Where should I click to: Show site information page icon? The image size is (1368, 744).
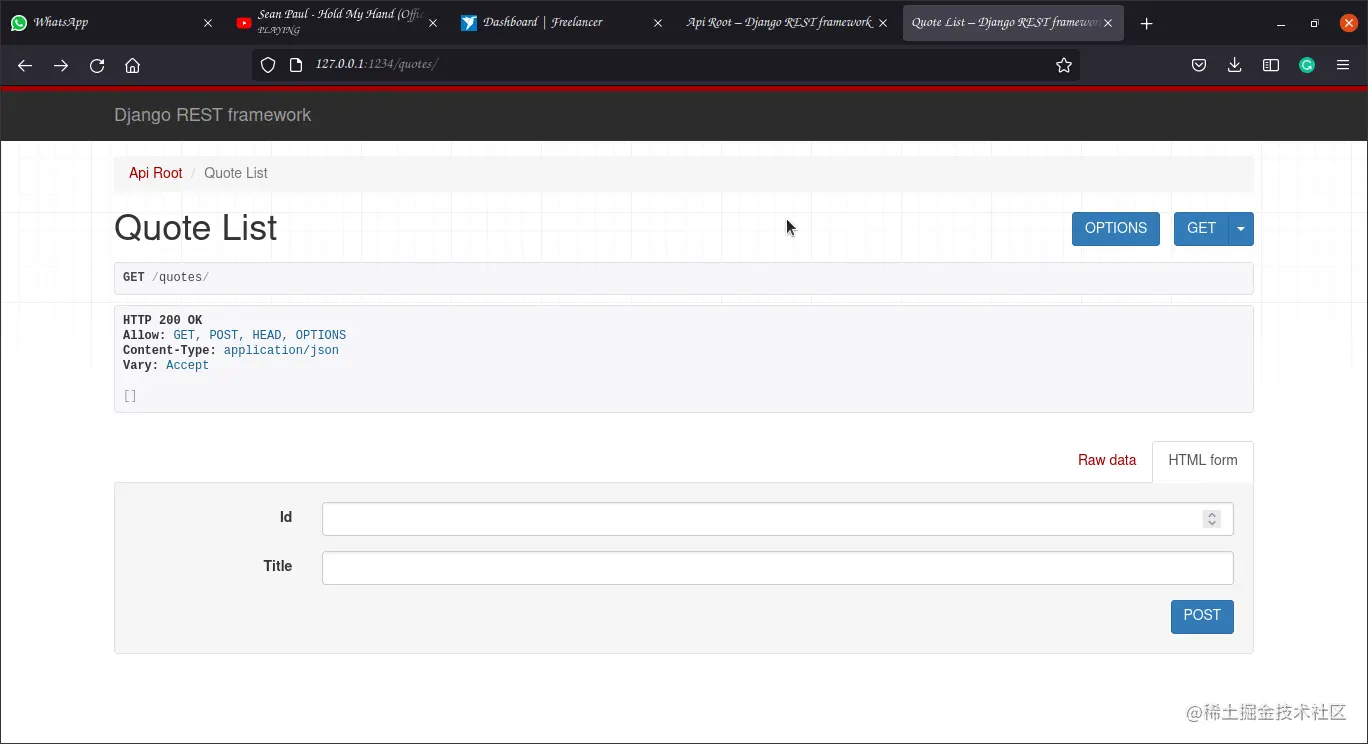[295, 65]
